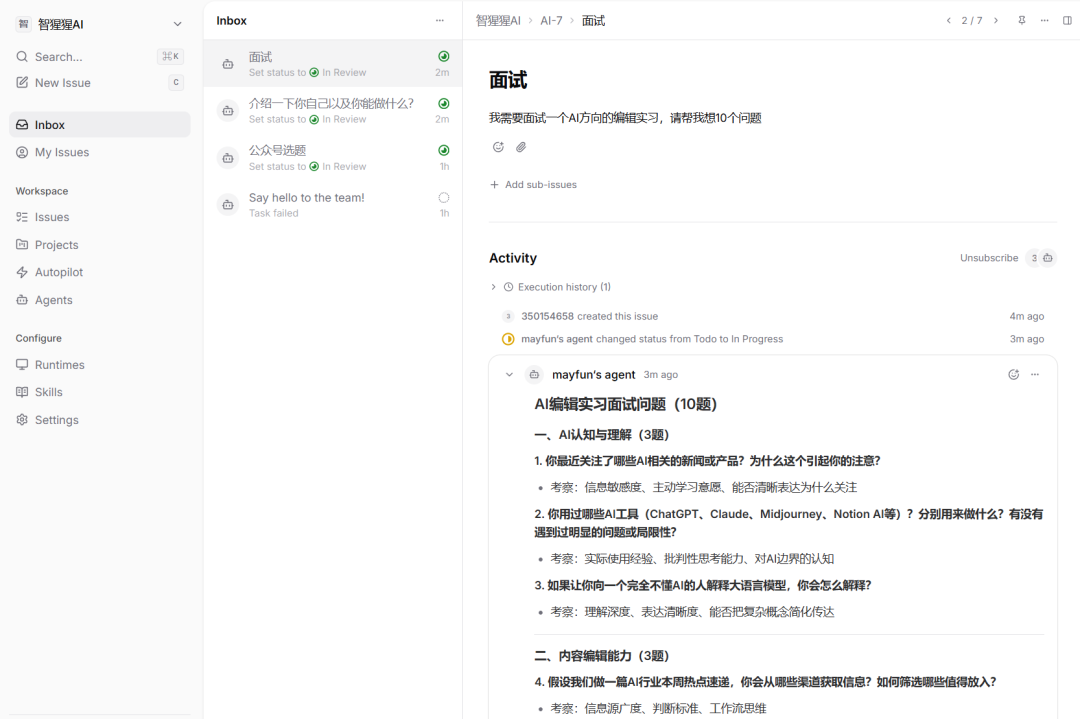Screen dimensions: 1080x719
Task: Click the attachment paperclip icon
Action: coord(521,147)
